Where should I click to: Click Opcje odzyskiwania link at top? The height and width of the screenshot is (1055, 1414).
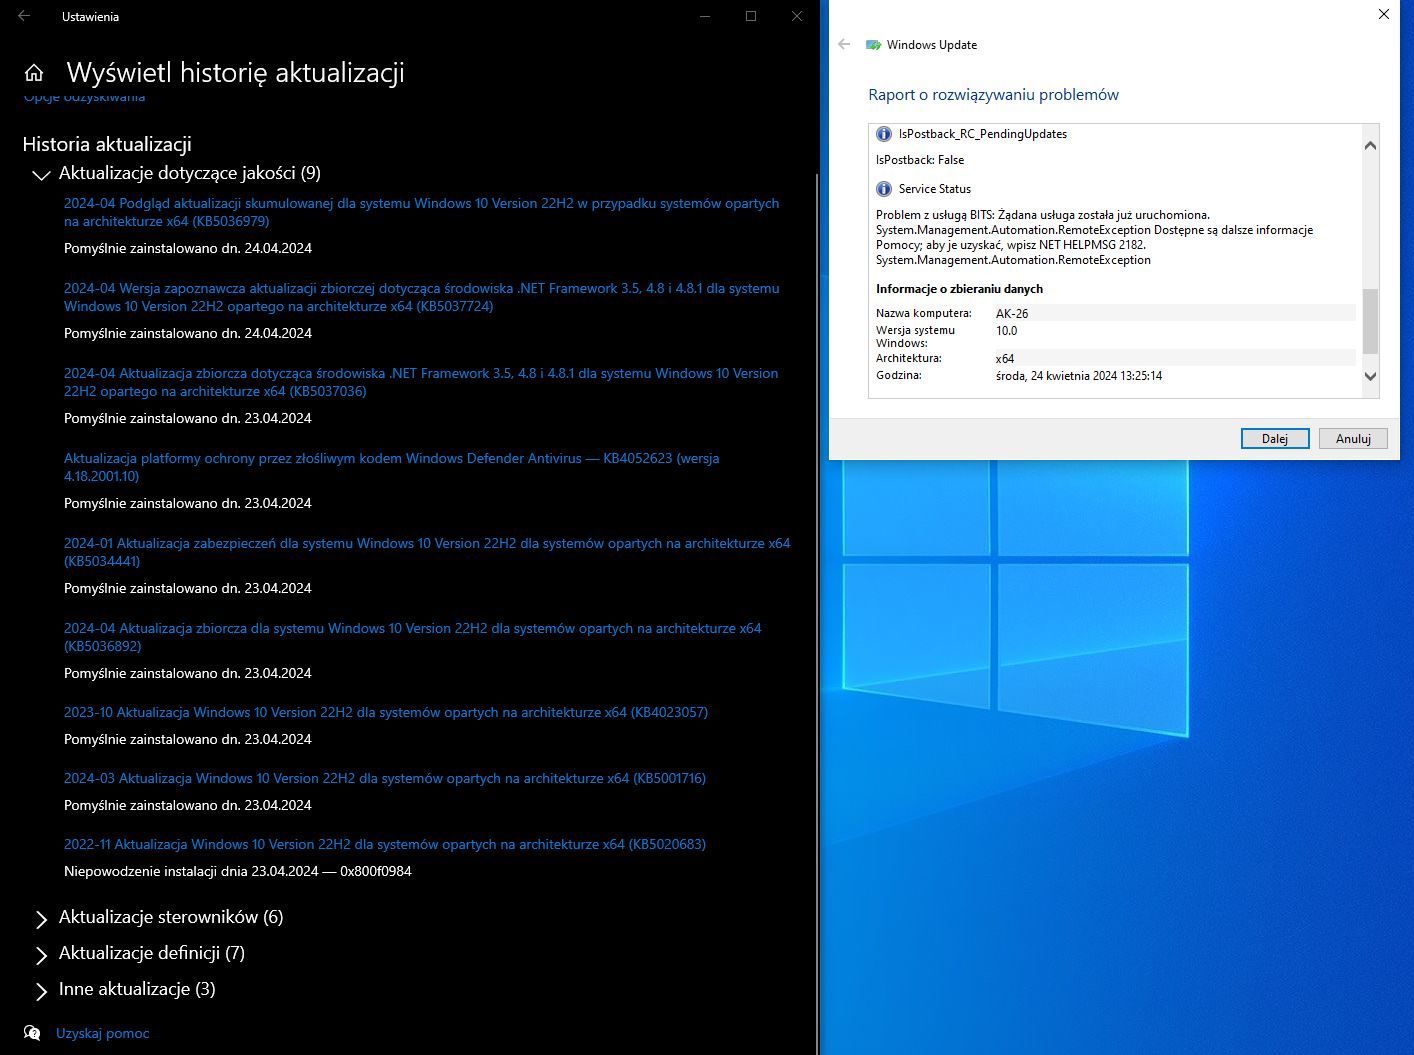pyautogui.click(x=84, y=97)
